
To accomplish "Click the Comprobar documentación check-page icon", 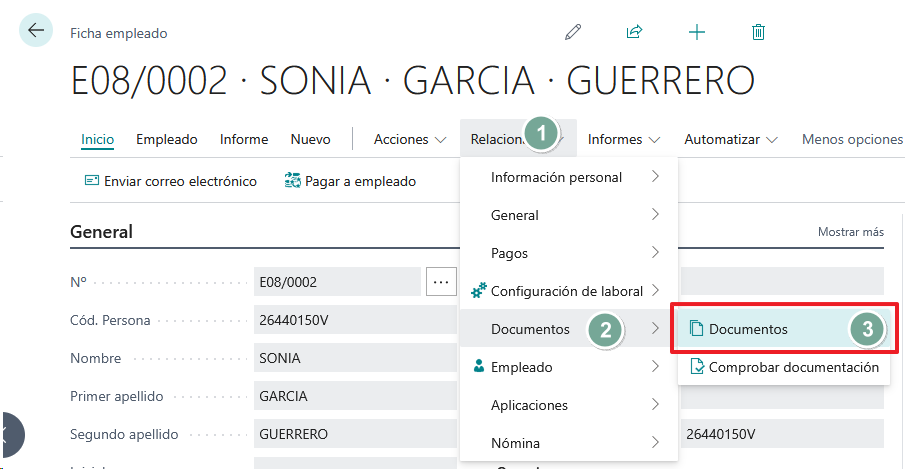I will [697, 367].
